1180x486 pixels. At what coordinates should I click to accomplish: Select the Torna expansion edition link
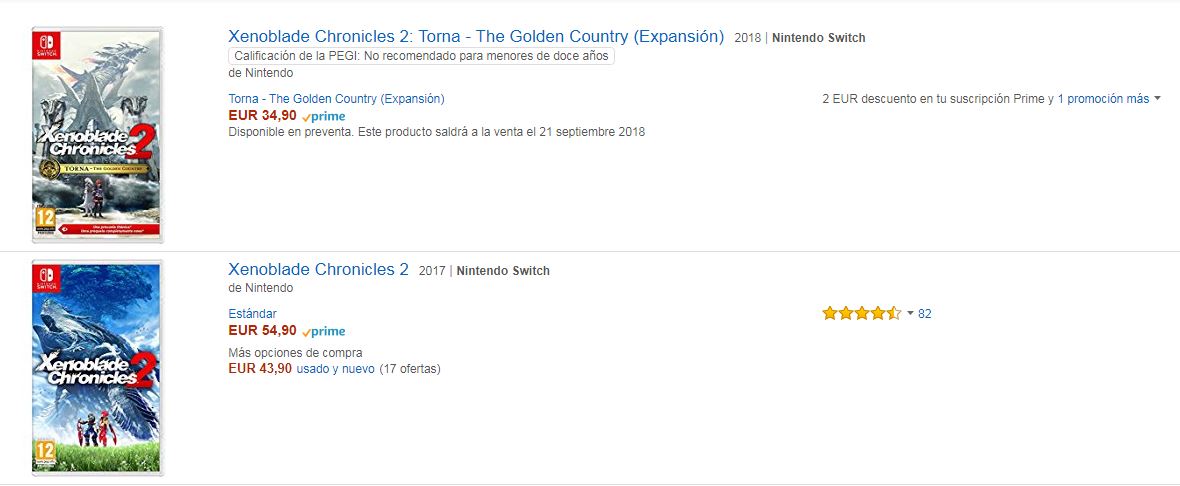(336, 99)
